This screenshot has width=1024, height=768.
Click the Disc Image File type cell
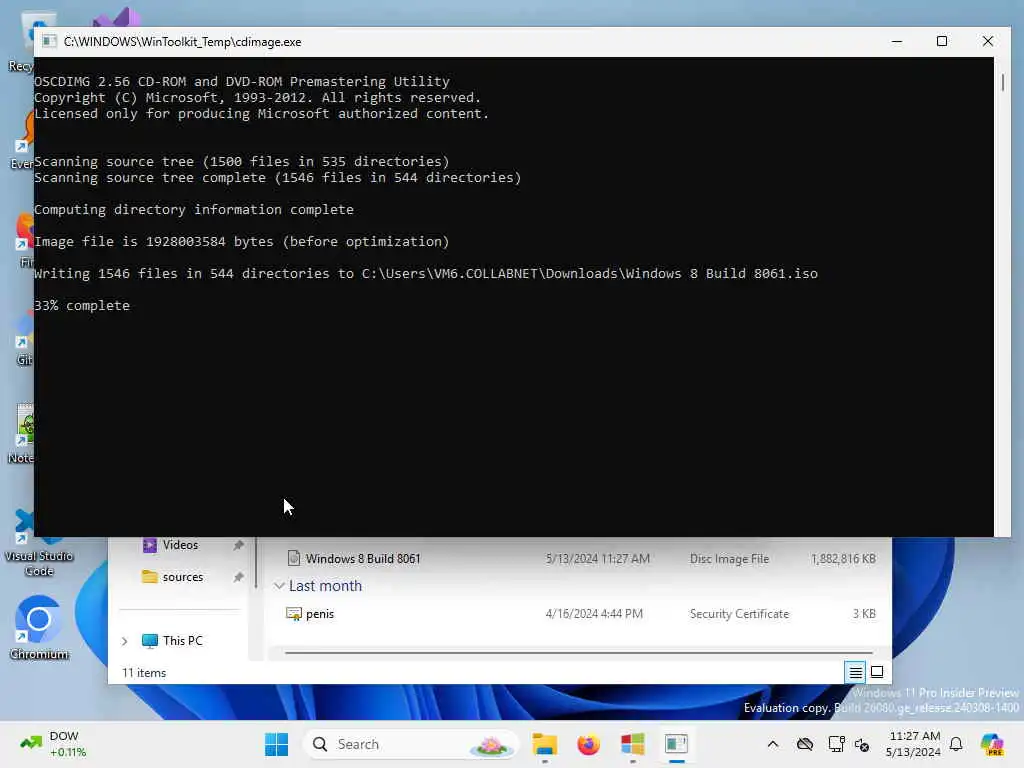pos(729,559)
